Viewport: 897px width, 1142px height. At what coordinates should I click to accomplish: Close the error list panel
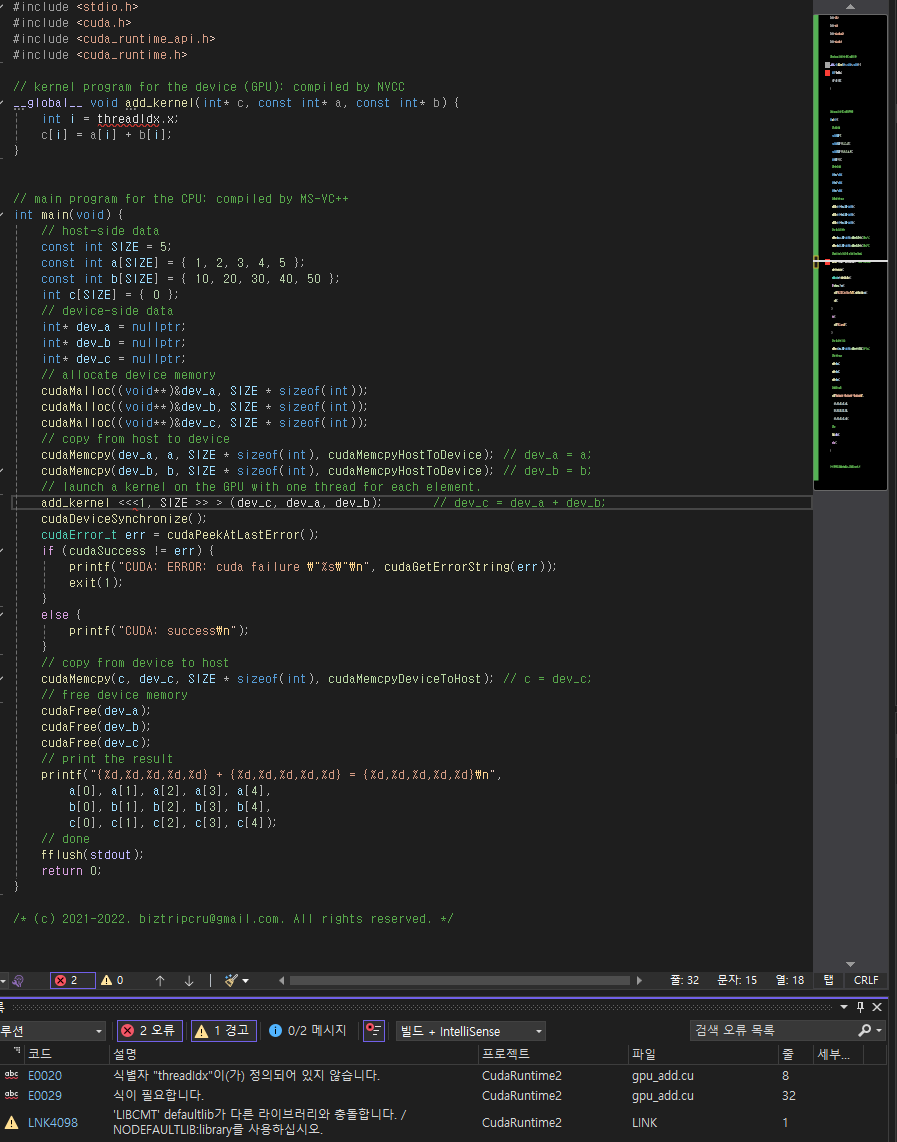pyautogui.click(x=877, y=1007)
